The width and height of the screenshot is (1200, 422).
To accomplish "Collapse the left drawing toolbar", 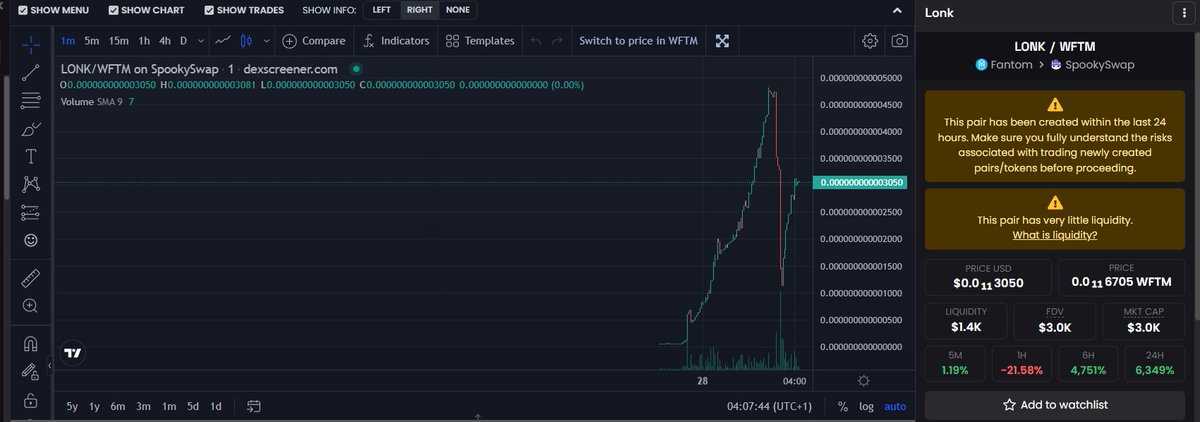I will pyautogui.click(x=48, y=366).
